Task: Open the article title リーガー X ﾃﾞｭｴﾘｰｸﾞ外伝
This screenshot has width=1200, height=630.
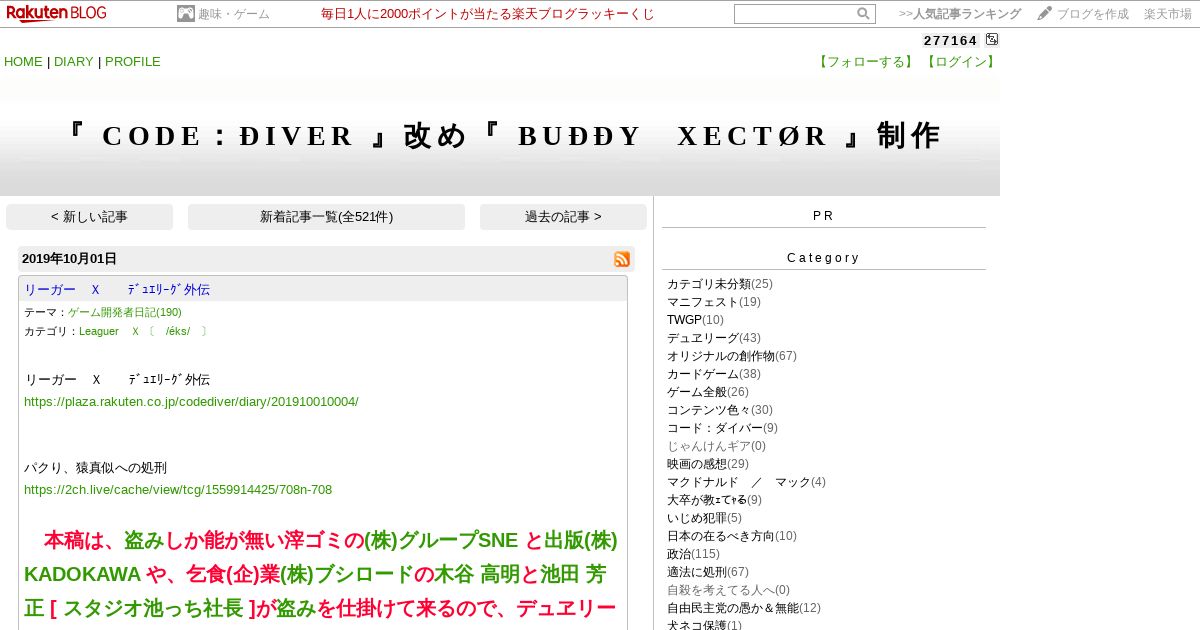Action: click(x=117, y=289)
